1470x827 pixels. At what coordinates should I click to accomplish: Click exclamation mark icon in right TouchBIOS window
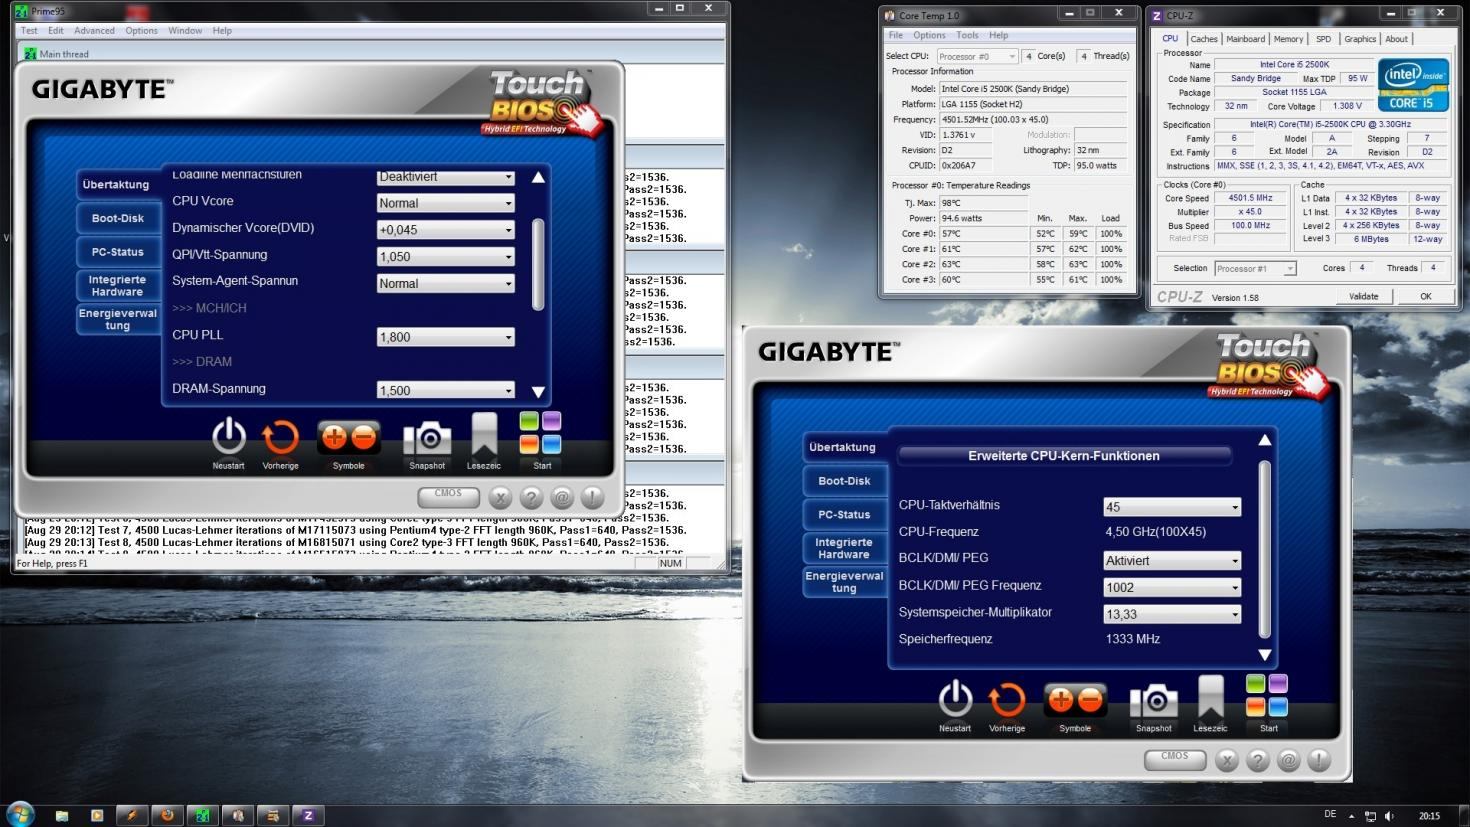coord(1318,761)
